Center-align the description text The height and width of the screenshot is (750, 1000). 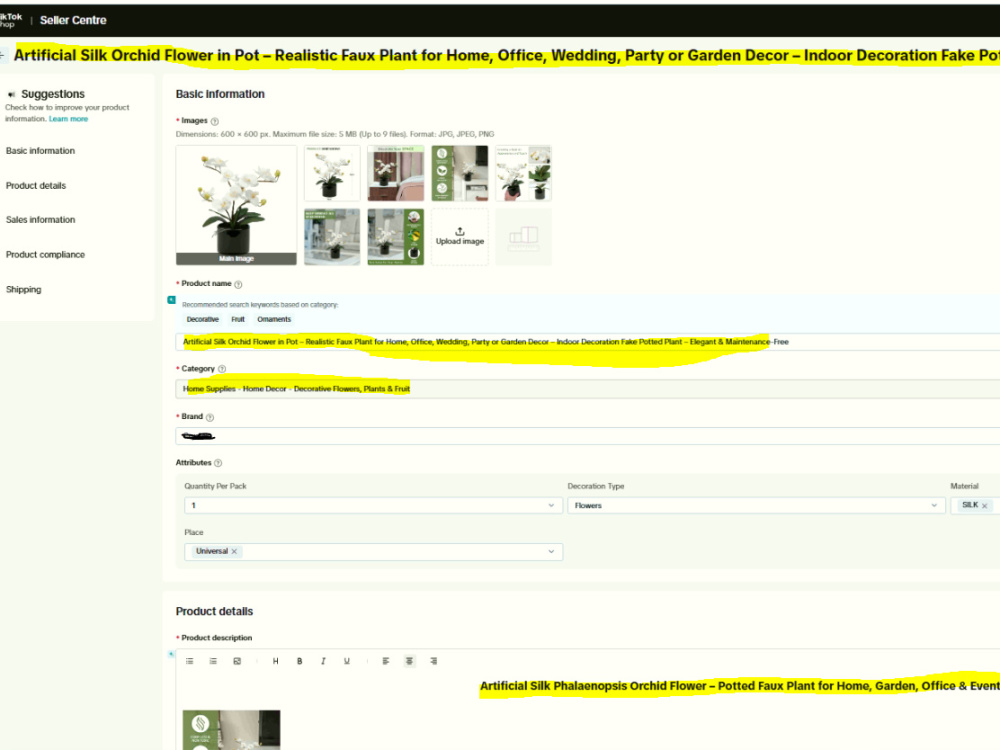409,661
